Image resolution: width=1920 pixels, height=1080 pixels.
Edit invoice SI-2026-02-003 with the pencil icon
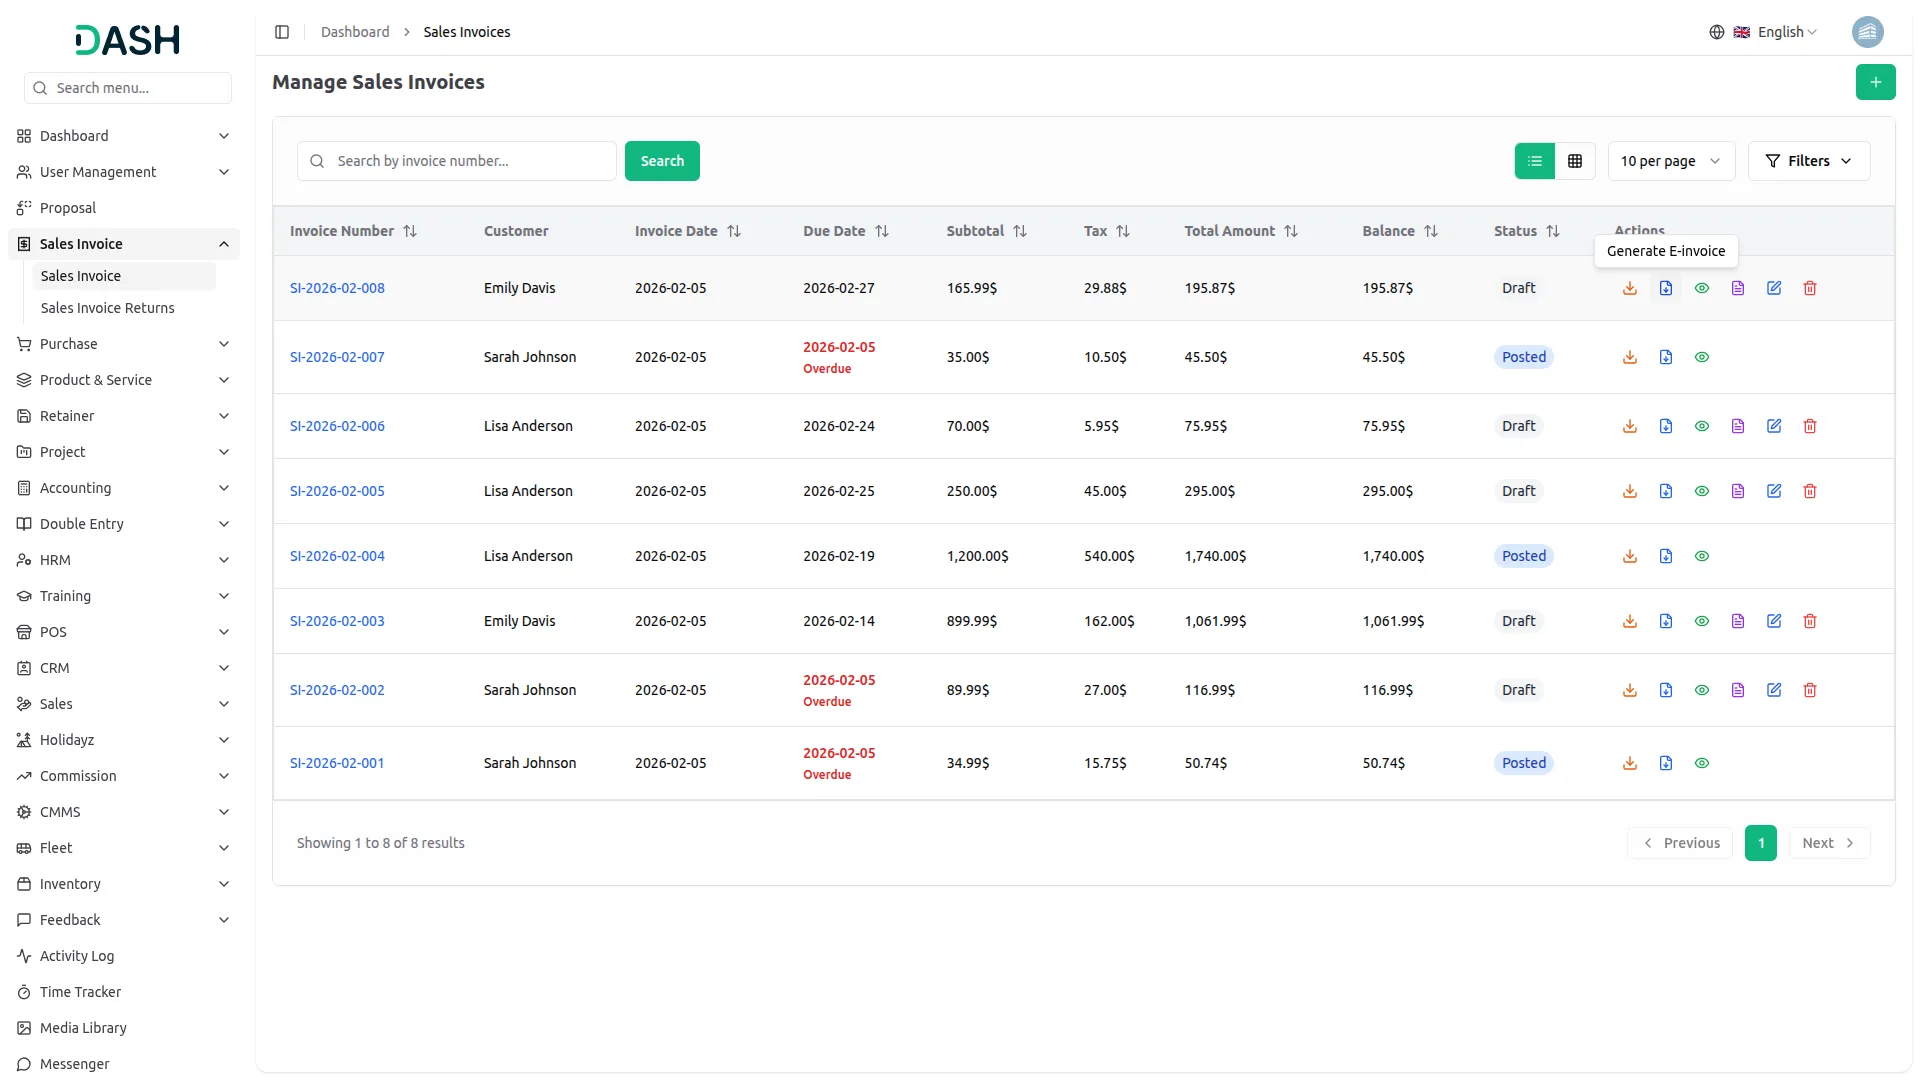[1774, 621]
